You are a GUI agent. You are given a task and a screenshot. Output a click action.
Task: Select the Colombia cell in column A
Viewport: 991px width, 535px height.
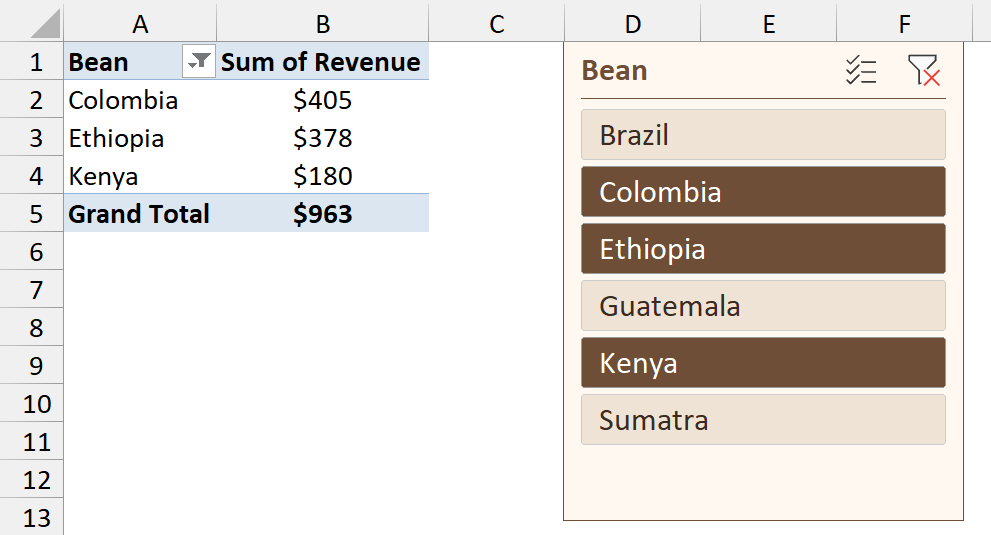[x=140, y=99]
